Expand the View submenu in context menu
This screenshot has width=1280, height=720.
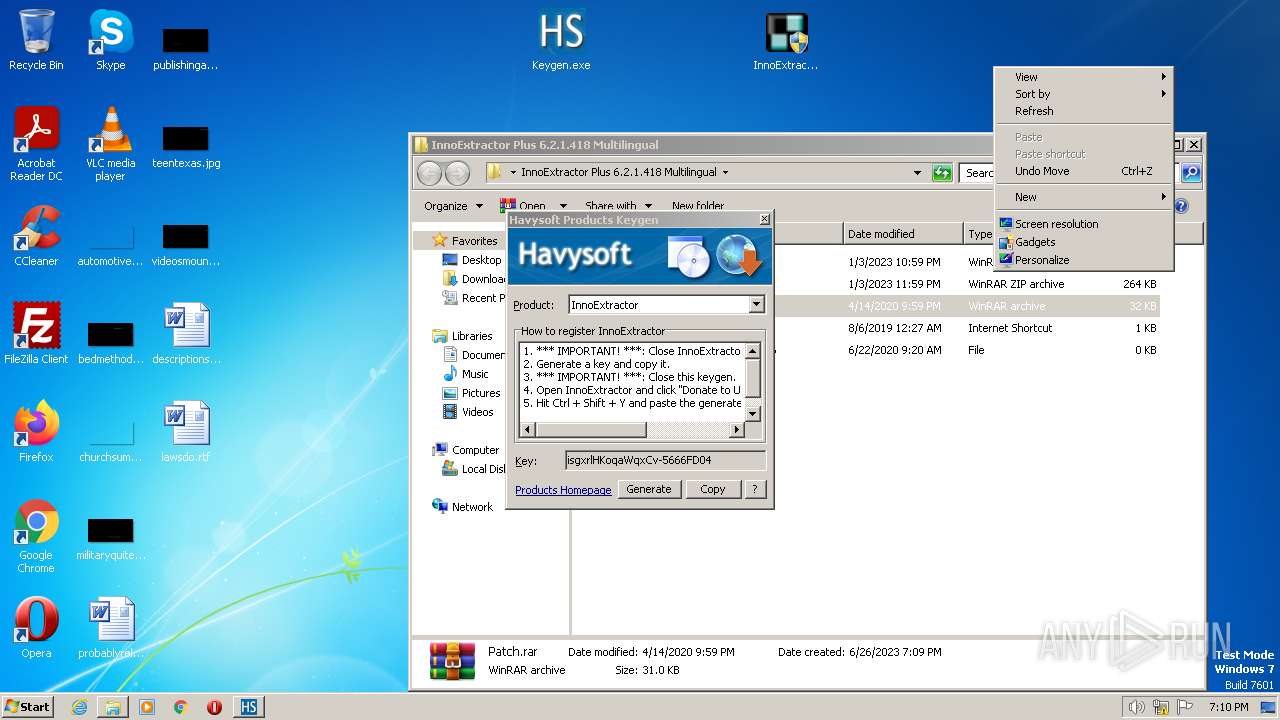tap(1083, 77)
